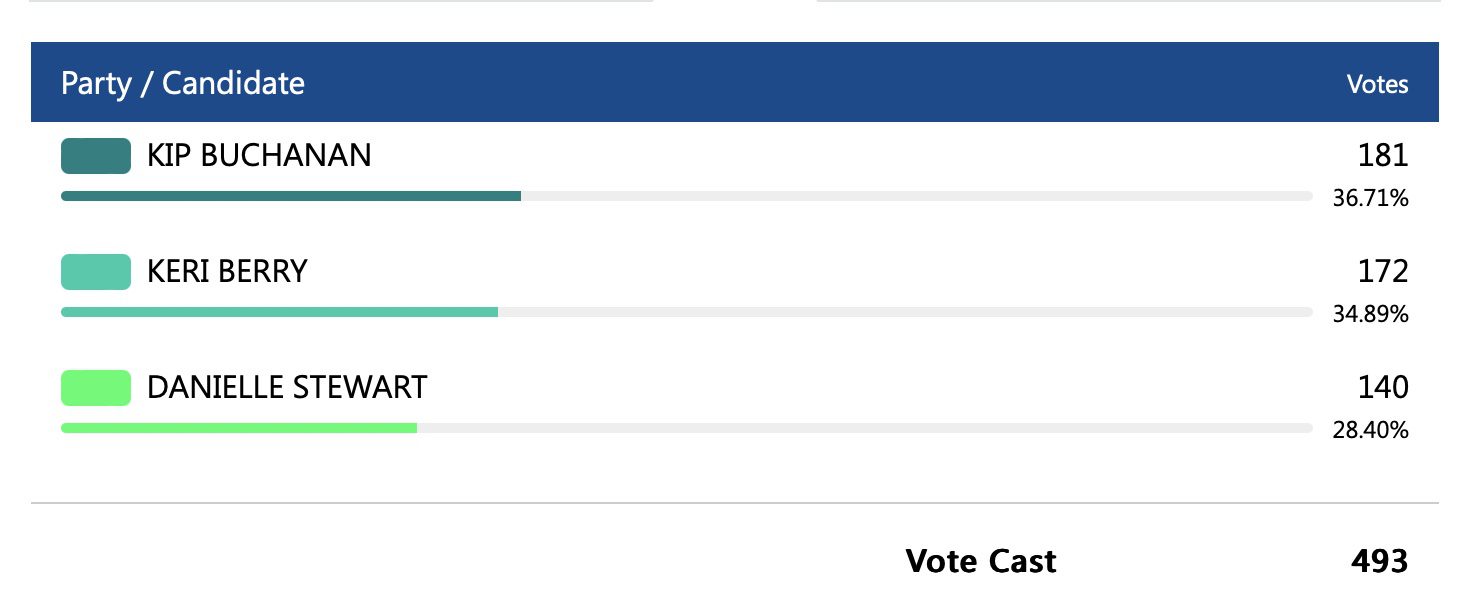Screen dimensions: 1474x610
Task: Click the filled part of Kip Buchanan's vote bar
Action: tap(290, 196)
